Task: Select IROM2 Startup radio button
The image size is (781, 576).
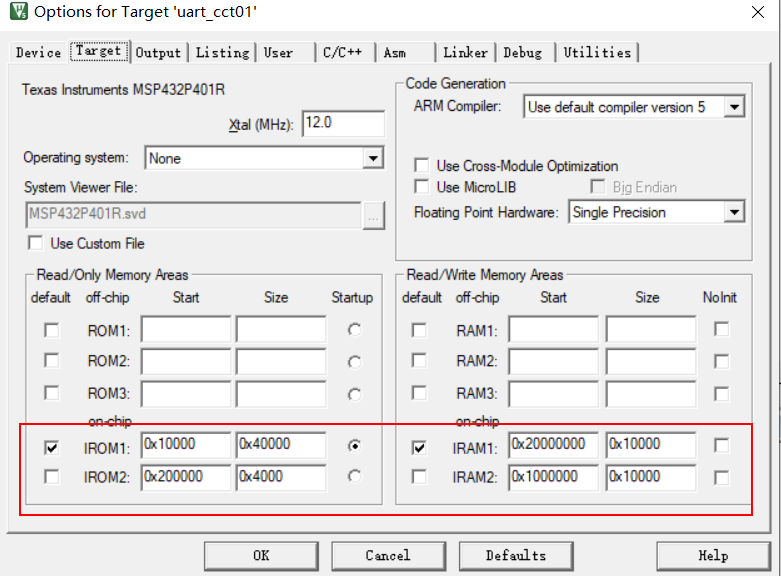Action: [x=355, y=476]
